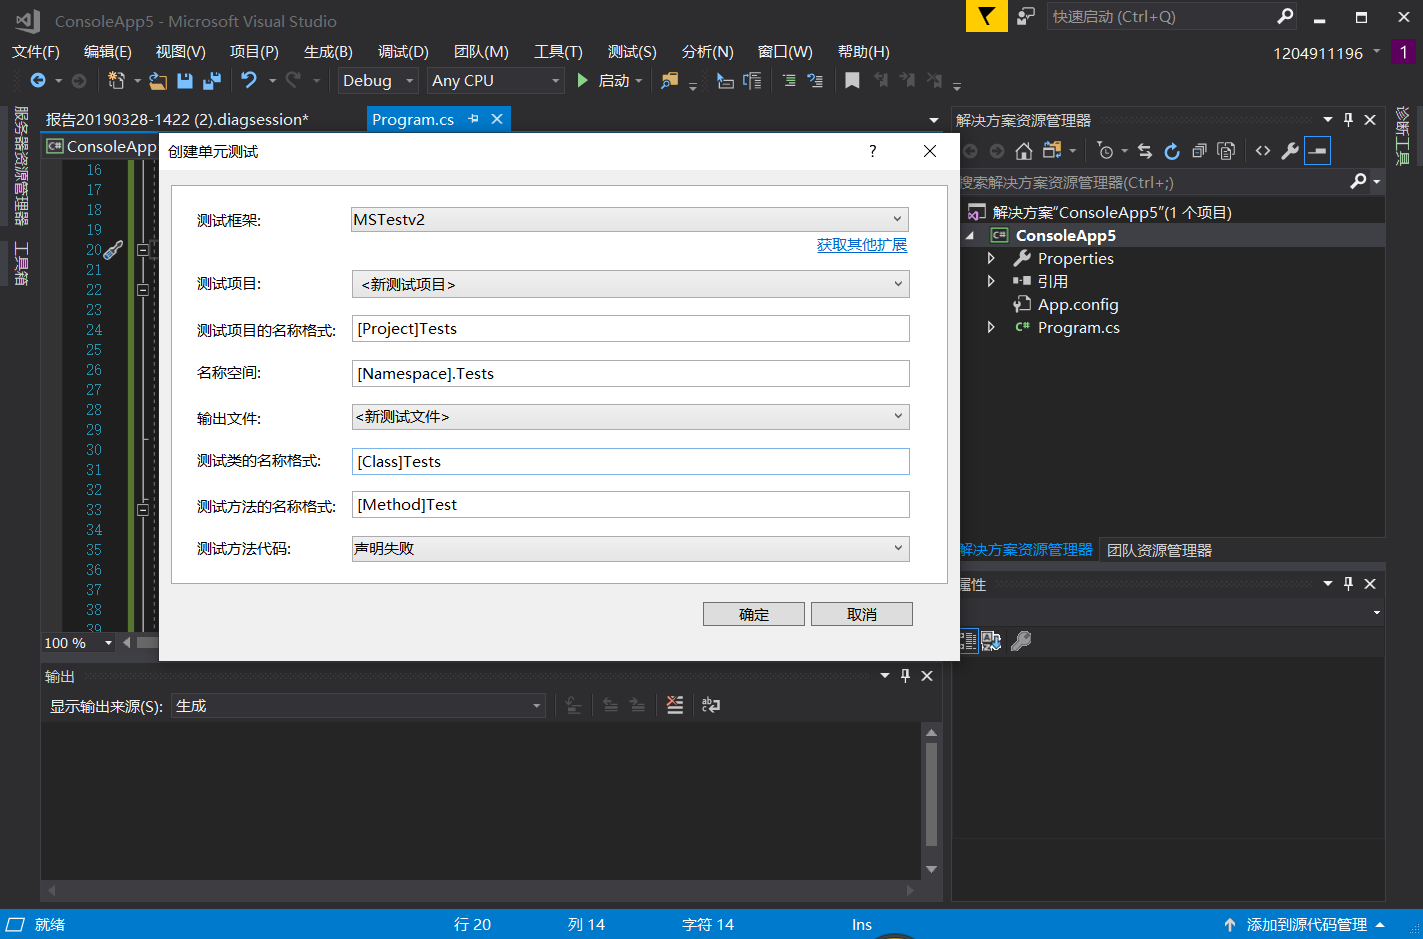Click the Save All toolbar icon
1423x939 pixels.
point(212,81)
